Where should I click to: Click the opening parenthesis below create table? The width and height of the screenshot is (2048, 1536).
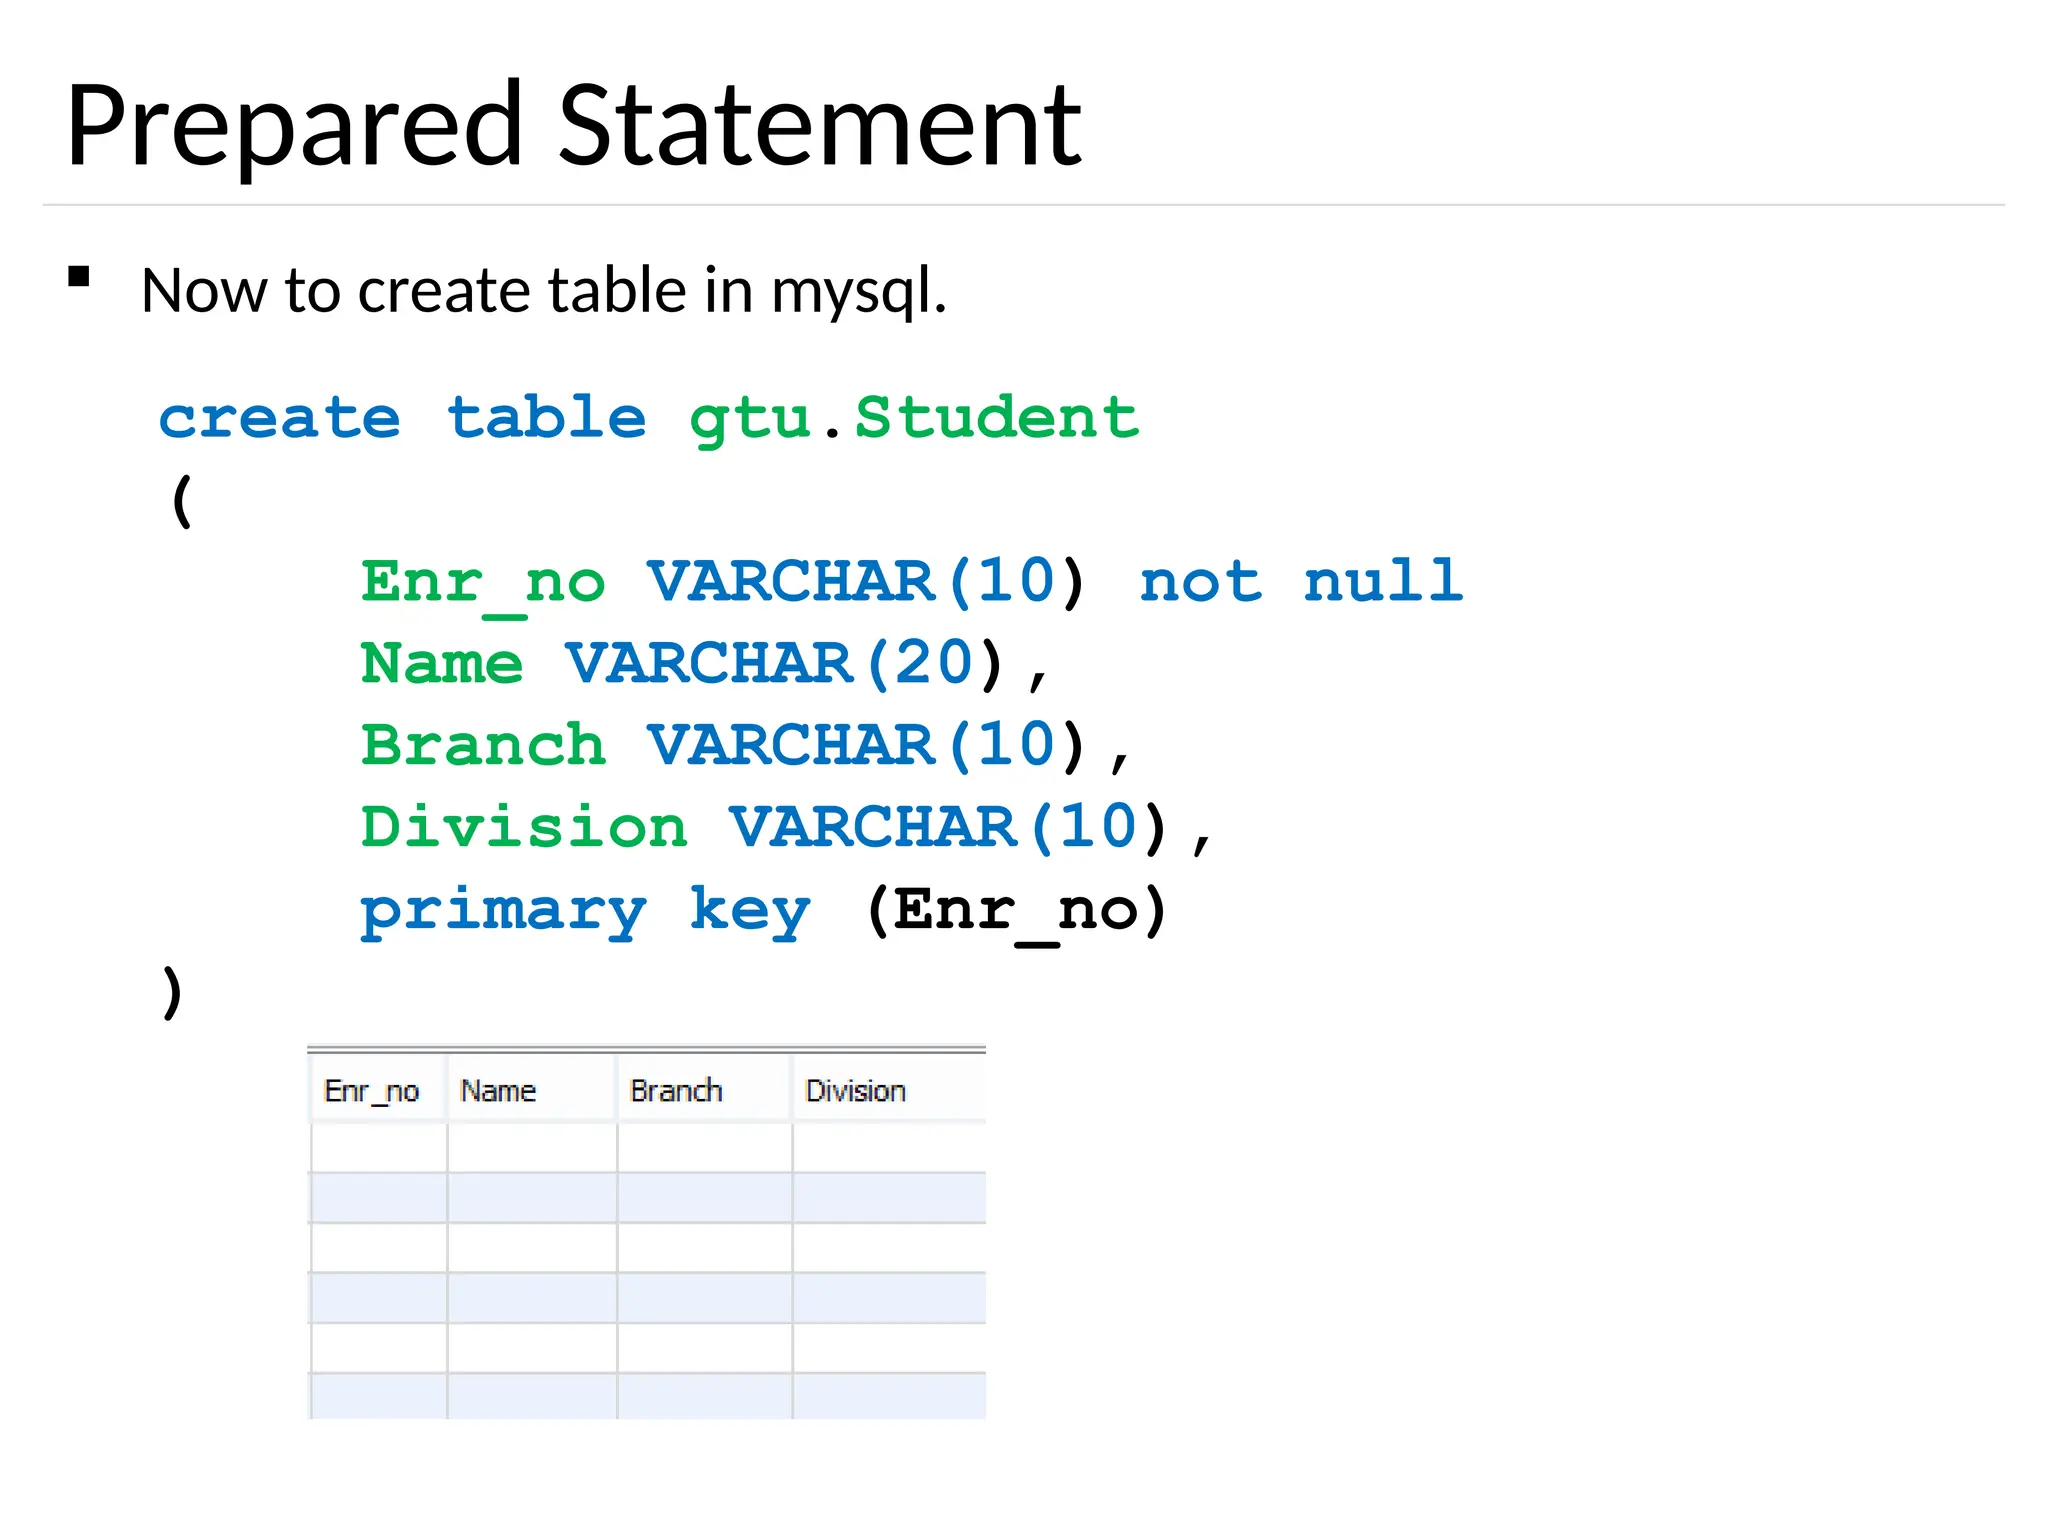pos(181,500)
